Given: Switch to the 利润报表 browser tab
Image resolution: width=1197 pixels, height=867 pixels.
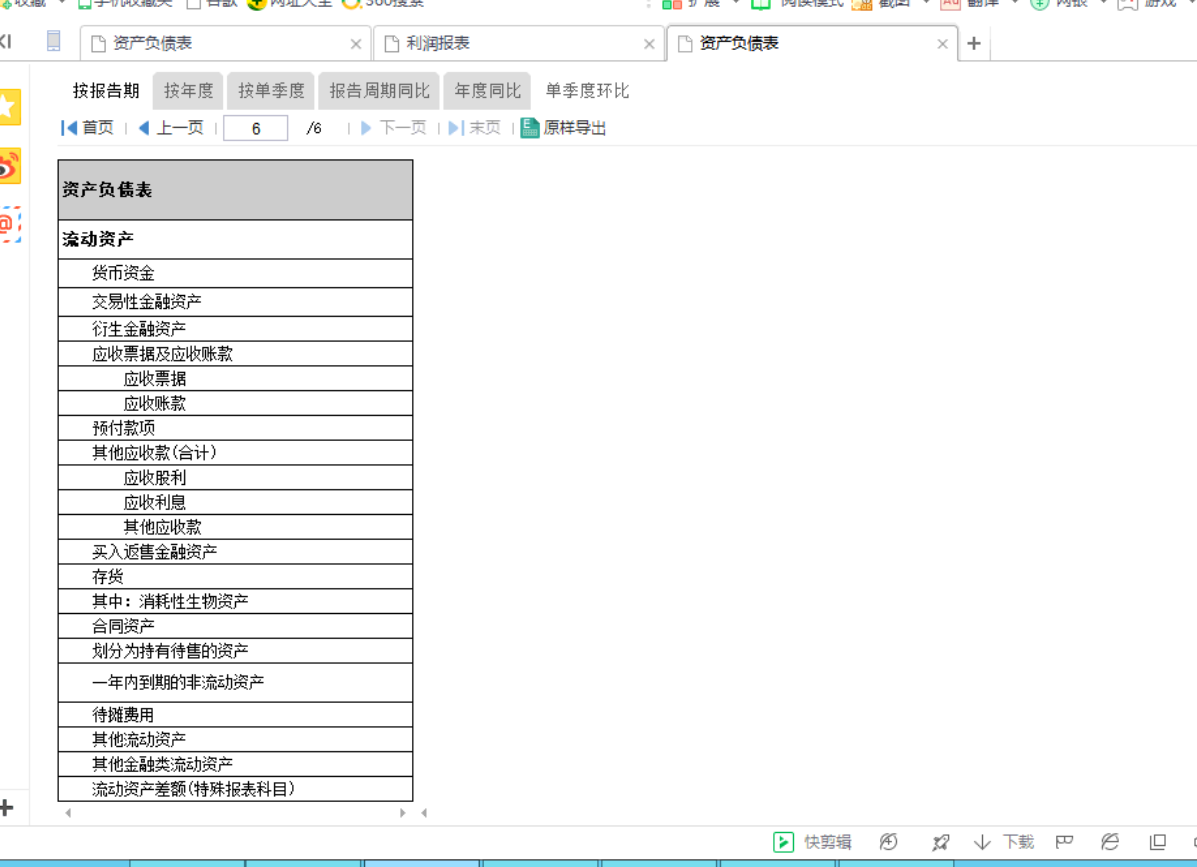Looking at the screenshot, I should pyautogui.click(x=519, y=44).
